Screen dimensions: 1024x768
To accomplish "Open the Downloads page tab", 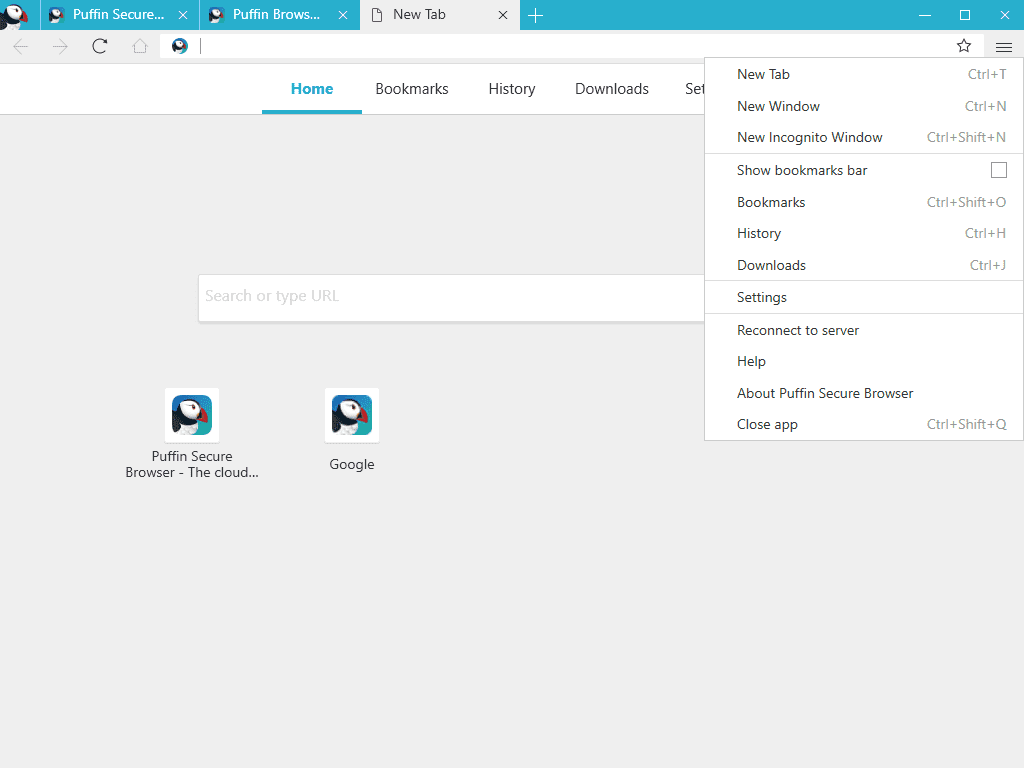I will [x=612, y=89].
